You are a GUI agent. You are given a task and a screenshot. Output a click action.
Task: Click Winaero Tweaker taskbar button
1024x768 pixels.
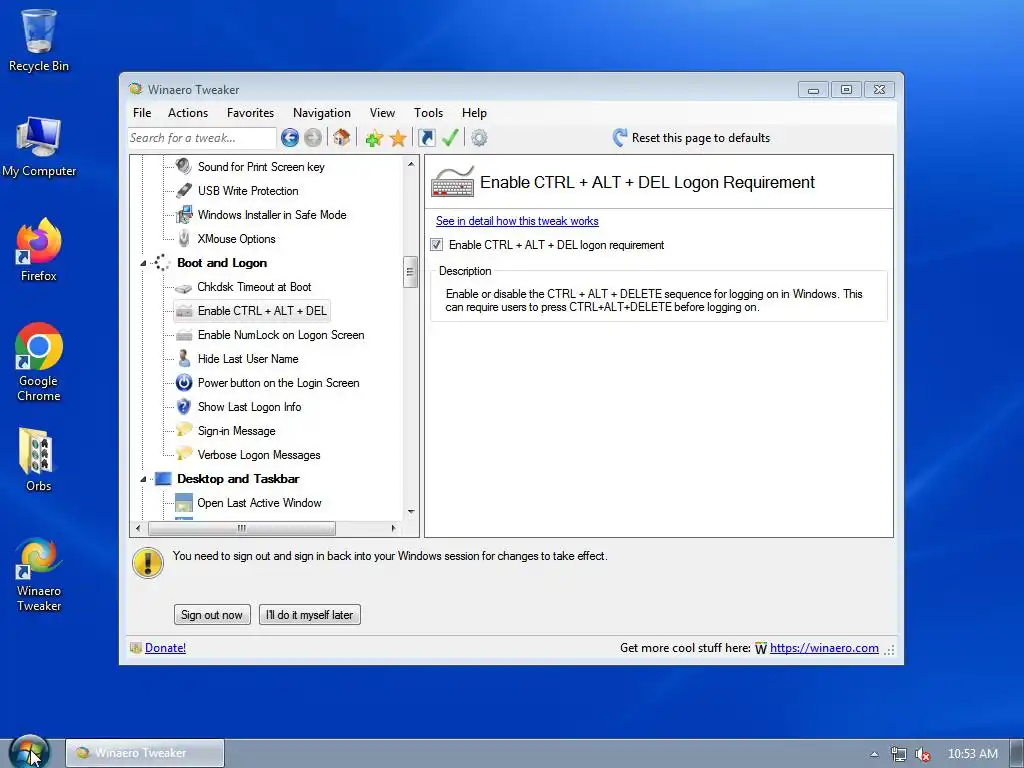pyautogui.click(x=145, y=753)
